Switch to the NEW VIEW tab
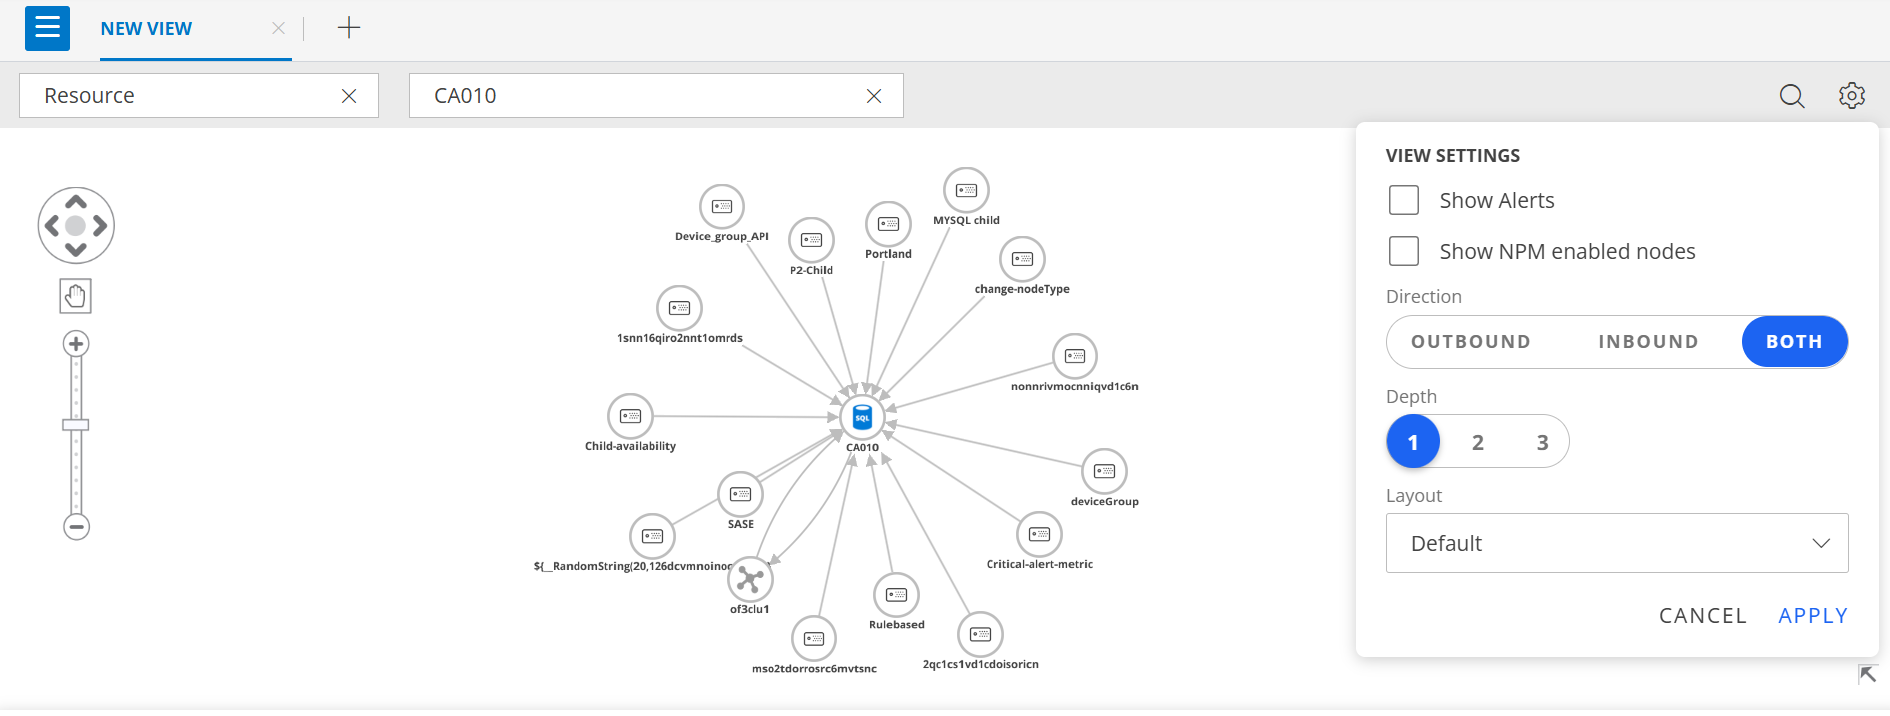 [x=146, y=29]
